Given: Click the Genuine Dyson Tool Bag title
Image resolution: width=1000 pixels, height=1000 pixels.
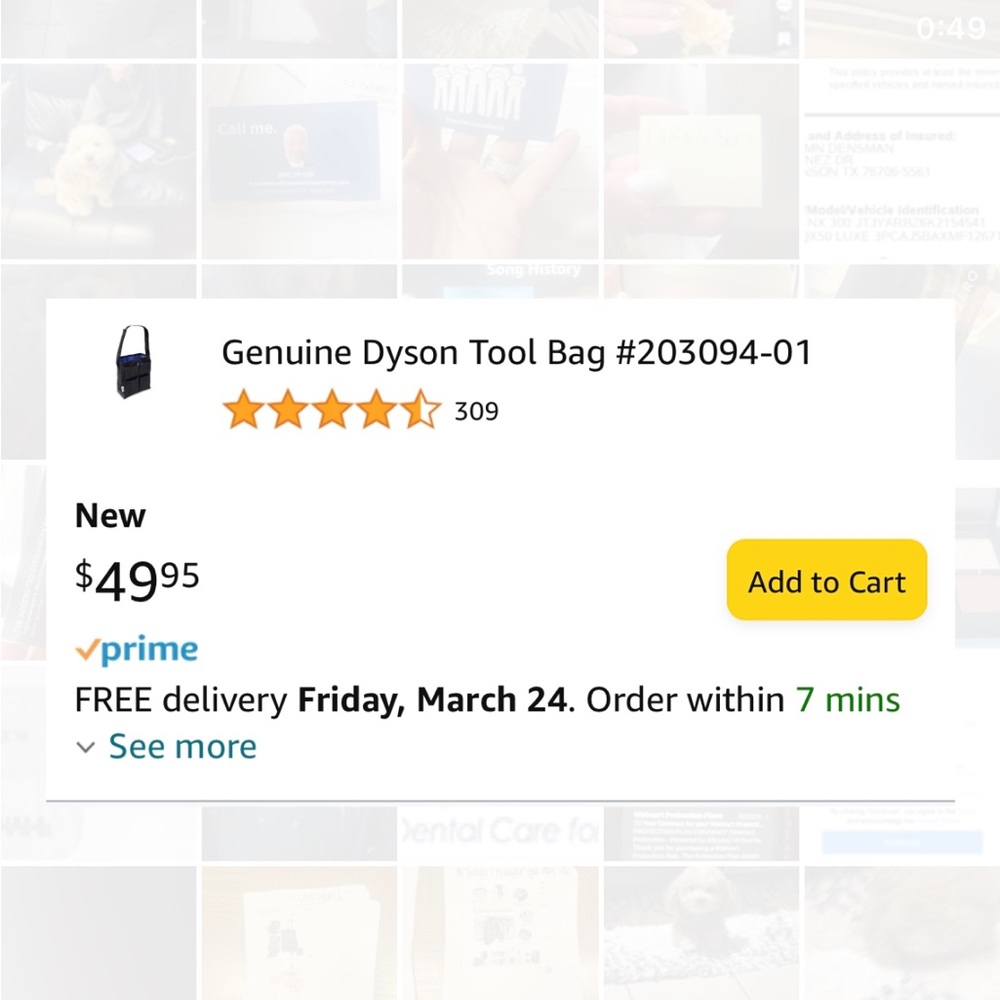Looking at the screenshot, I should coord(516,352).
